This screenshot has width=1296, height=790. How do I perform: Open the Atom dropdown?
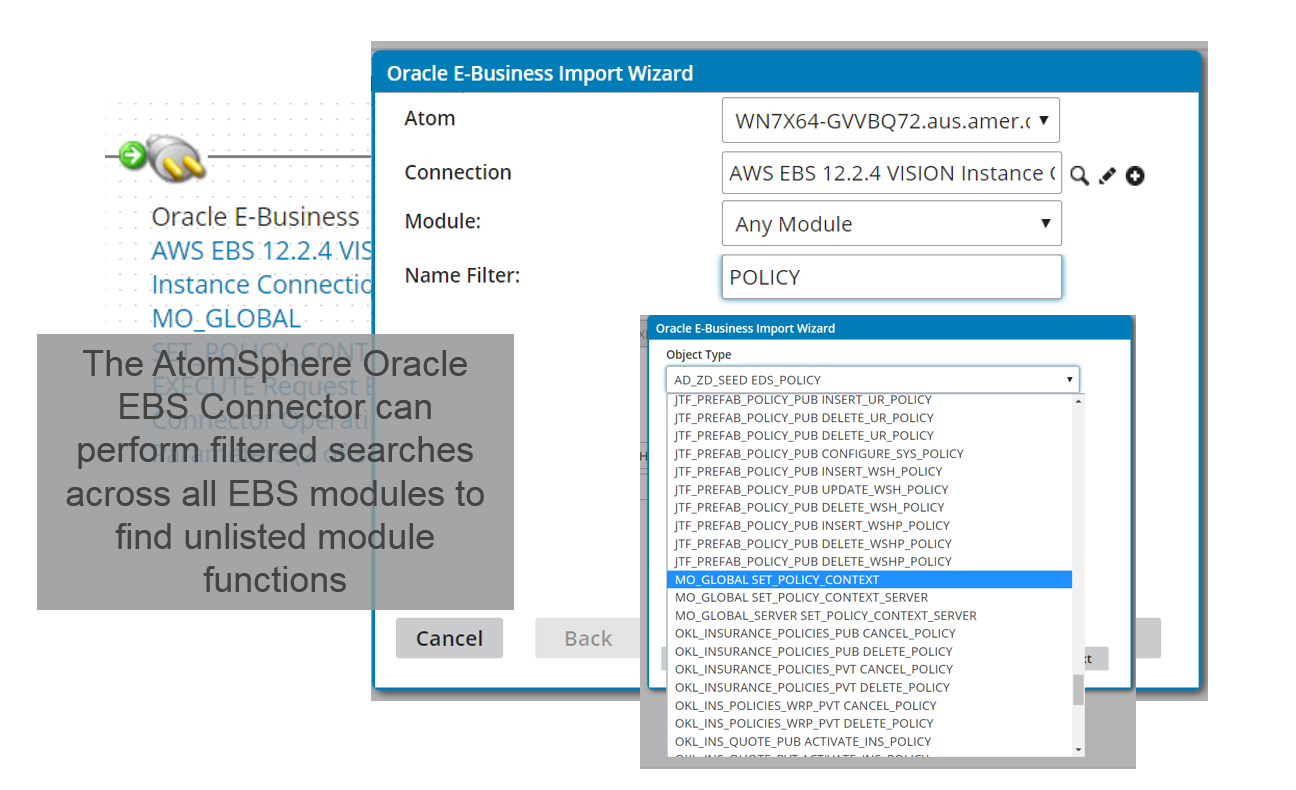coord(891,120)
